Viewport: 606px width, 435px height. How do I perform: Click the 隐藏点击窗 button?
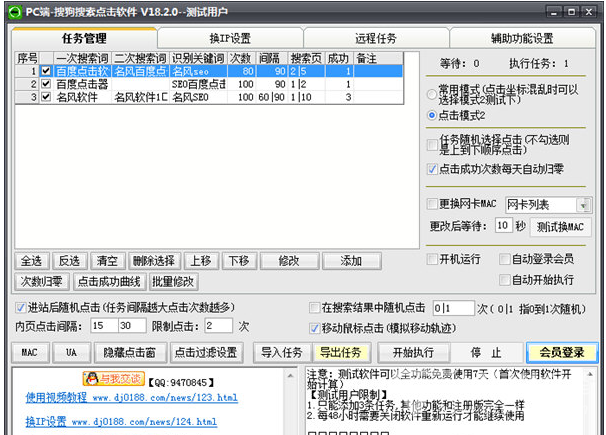(x=130, y=352)
